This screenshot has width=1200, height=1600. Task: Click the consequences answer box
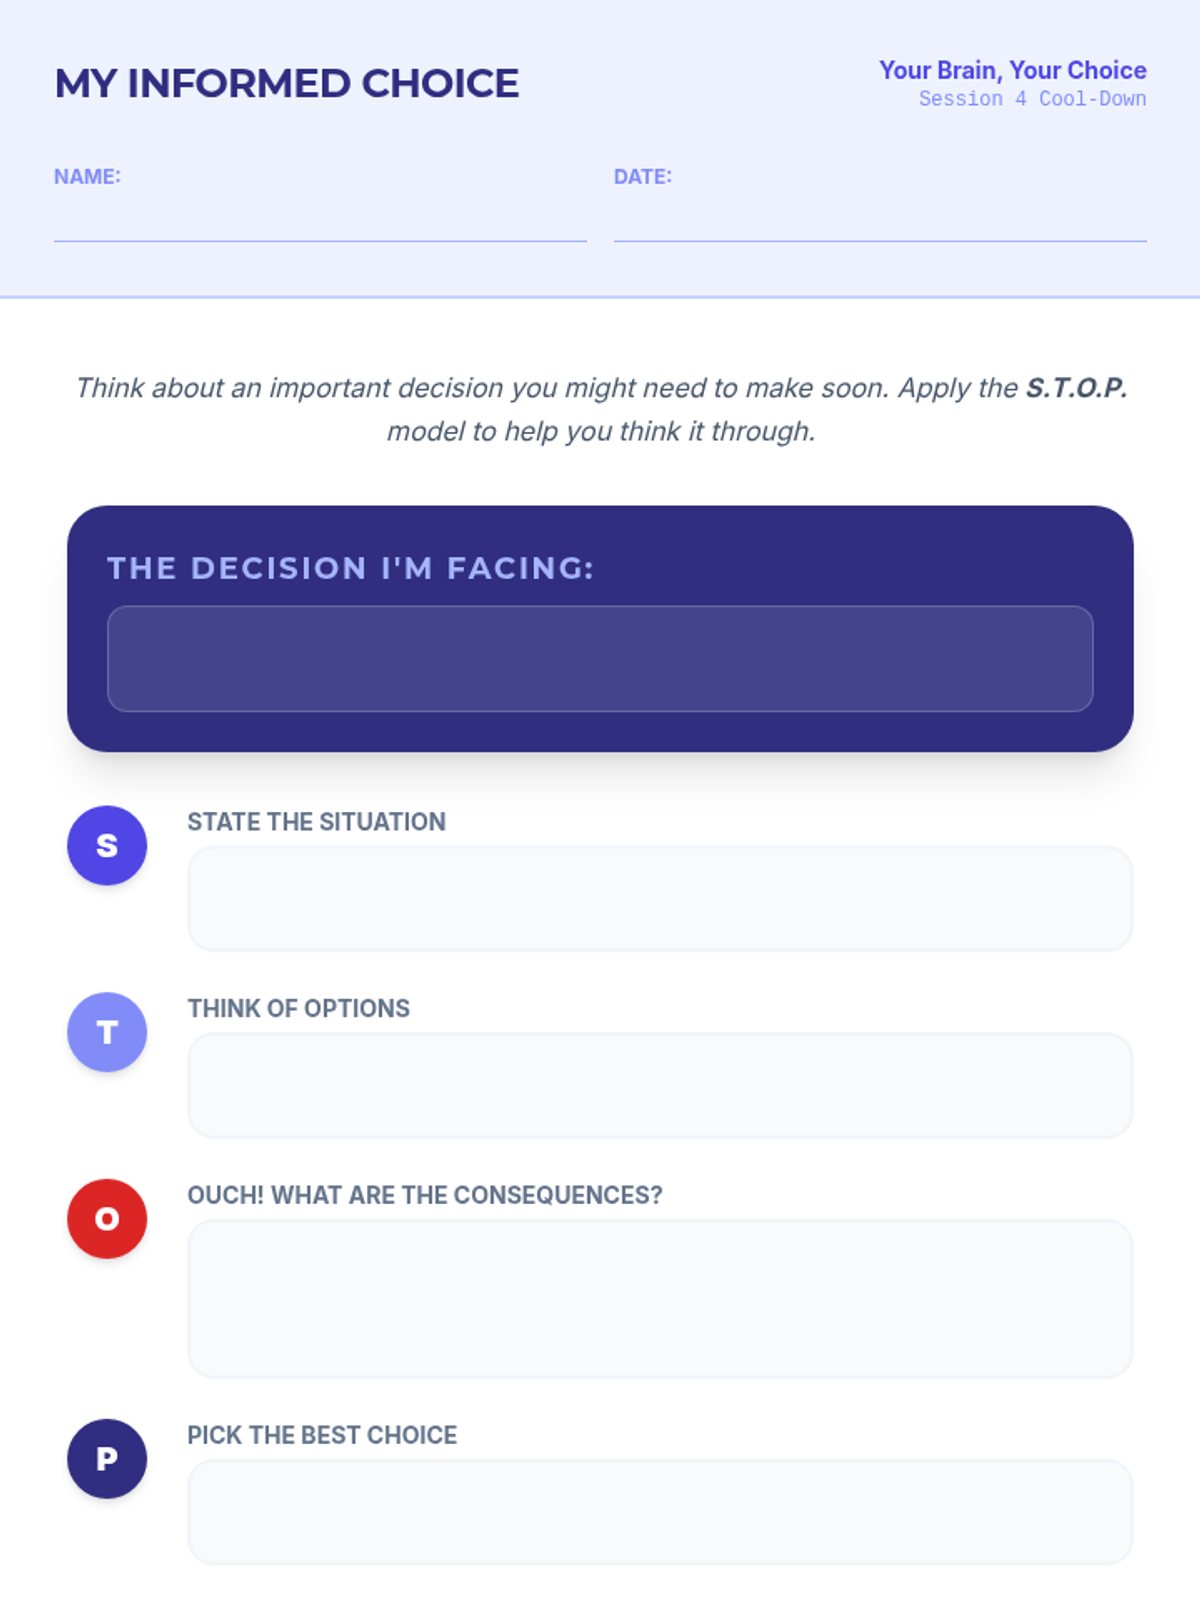click(660, 1298)
